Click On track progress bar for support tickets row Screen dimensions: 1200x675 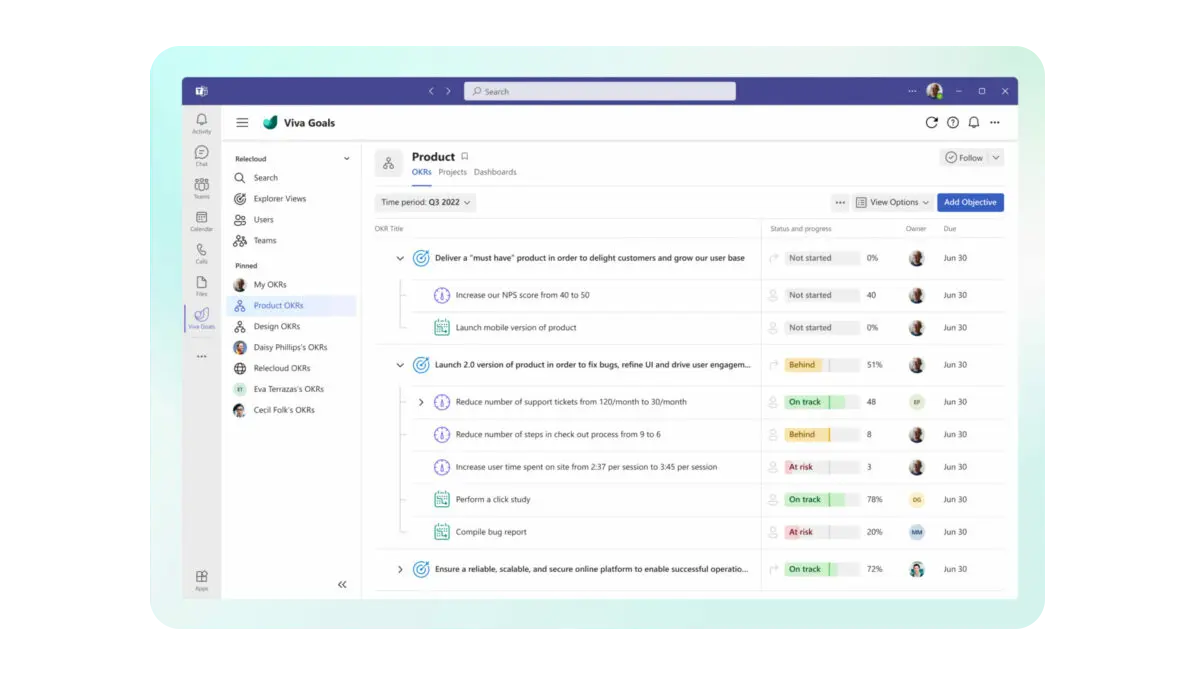click(822, 402)
